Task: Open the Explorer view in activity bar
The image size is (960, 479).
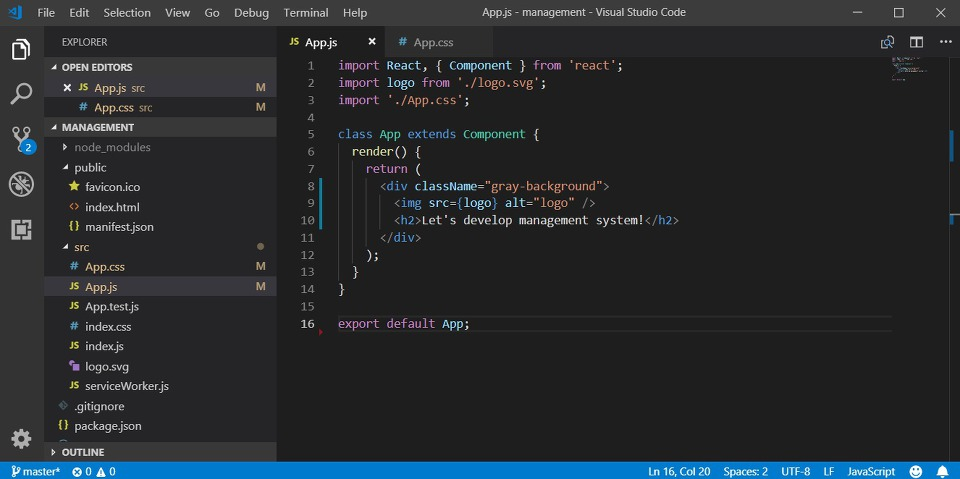Action: point(21,49)
